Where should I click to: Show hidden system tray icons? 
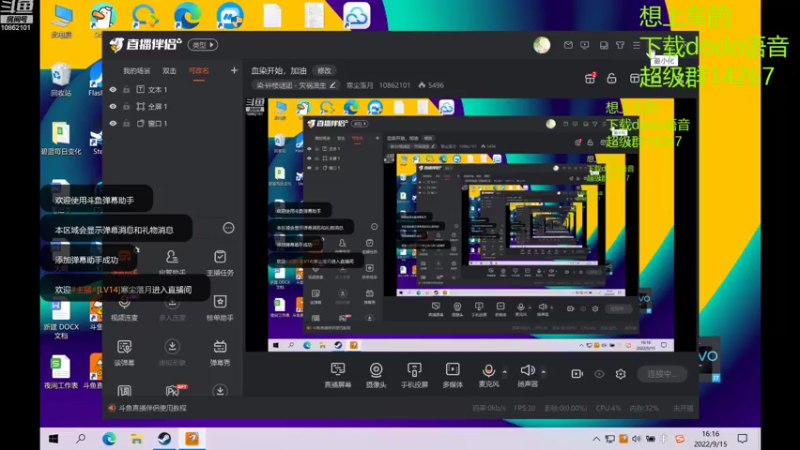[596, 439]
